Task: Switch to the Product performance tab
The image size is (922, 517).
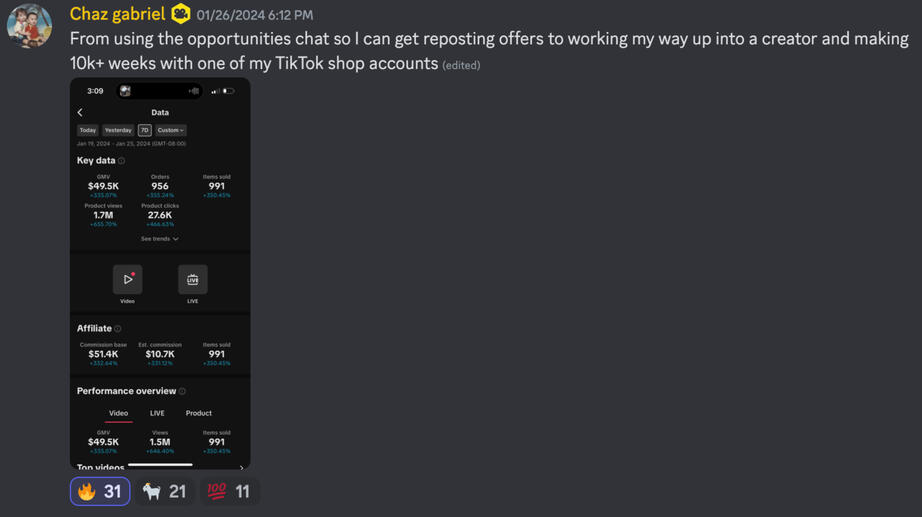Action: click(198, 413)
